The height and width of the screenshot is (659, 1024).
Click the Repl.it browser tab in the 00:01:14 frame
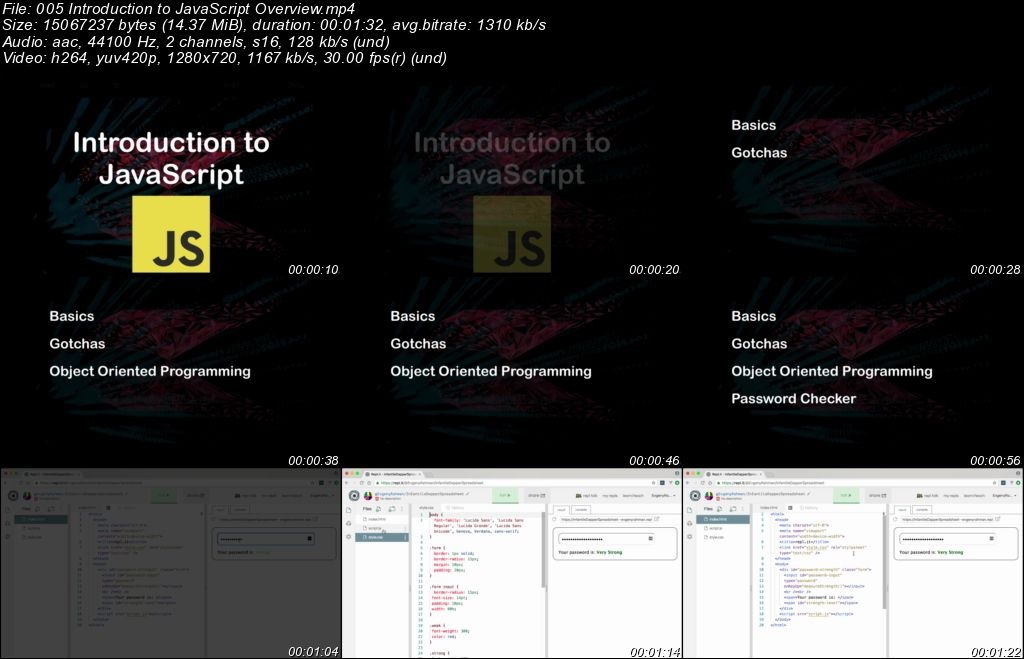393,474
